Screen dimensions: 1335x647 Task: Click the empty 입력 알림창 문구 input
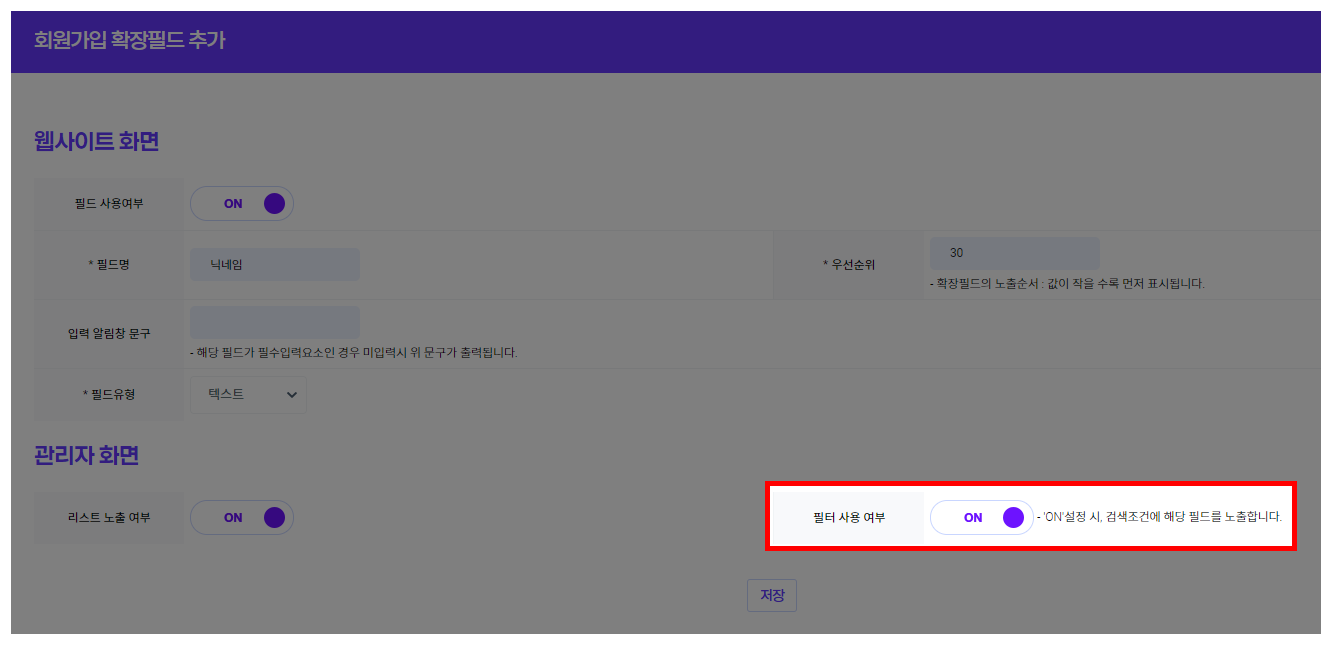tap(275, 323)
